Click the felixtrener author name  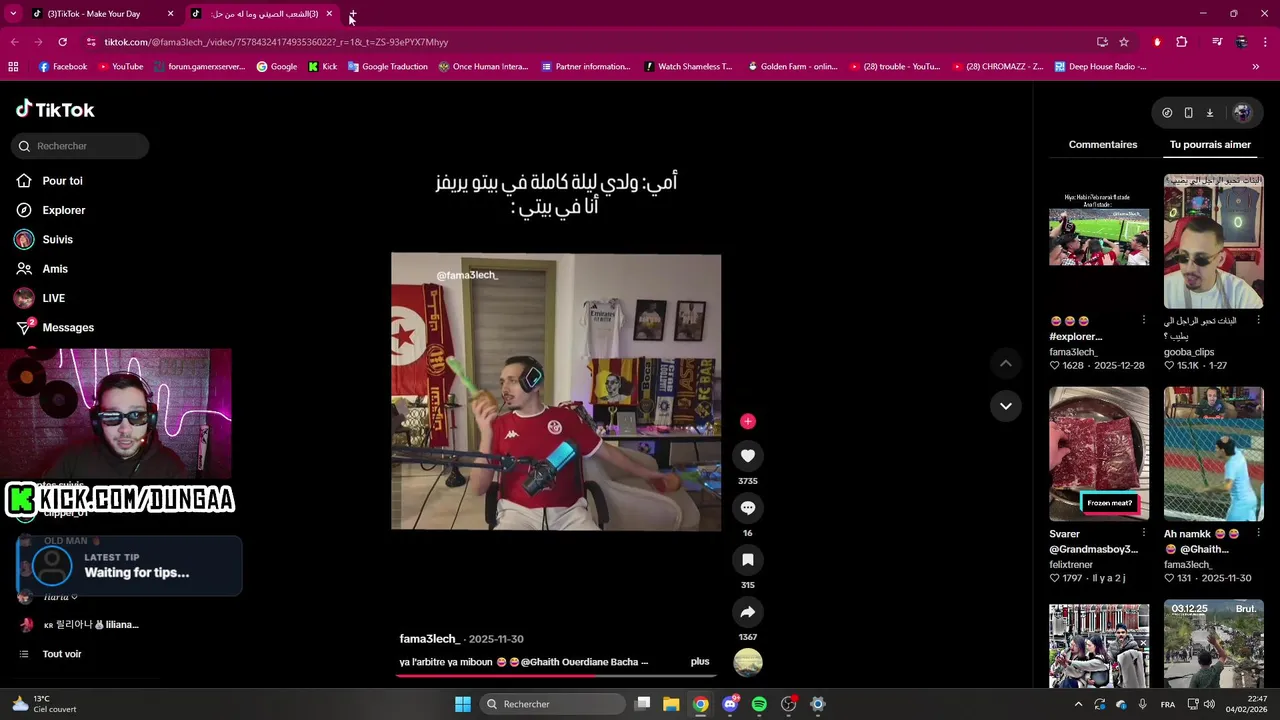tap(1071, 565)
